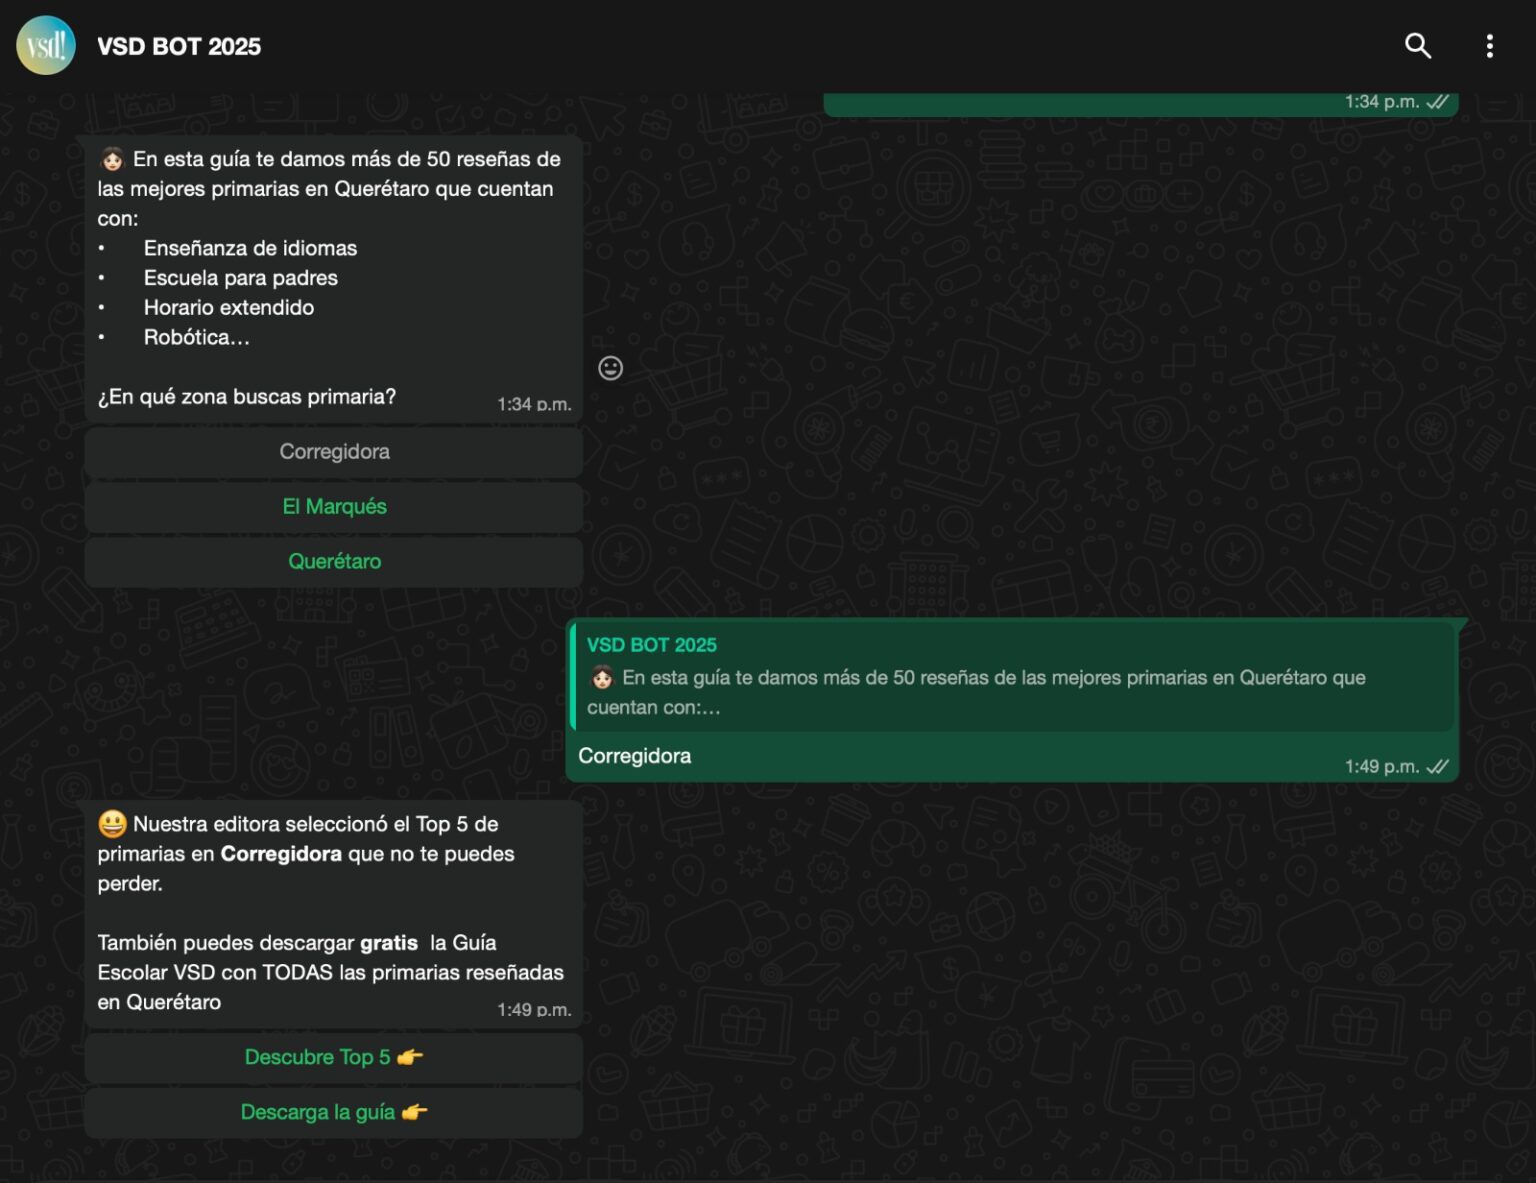Choose the Querétaro zone button
This screenshot has width=1536, height=1183.
coord(334,562)
